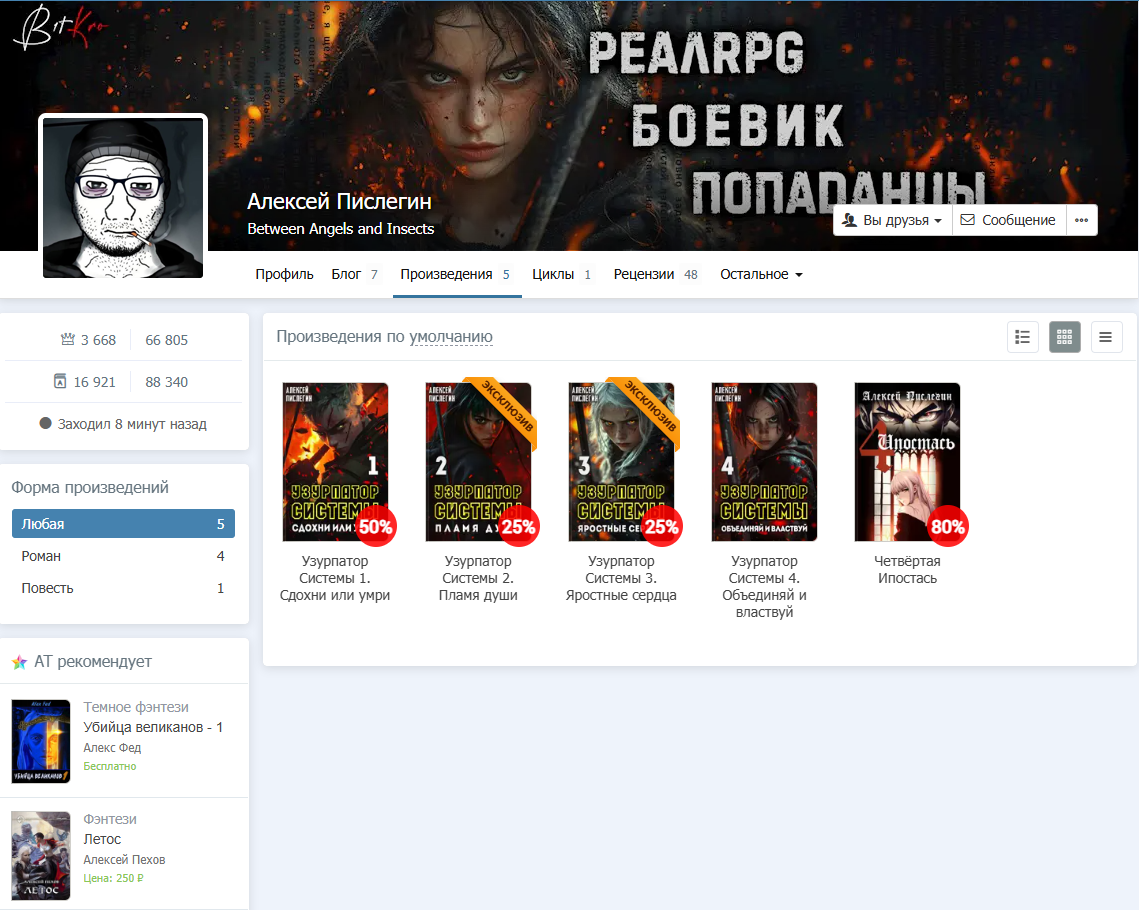Open Узурпатор Системы 3 book cover
The image size is (1139, 910).
621,462
